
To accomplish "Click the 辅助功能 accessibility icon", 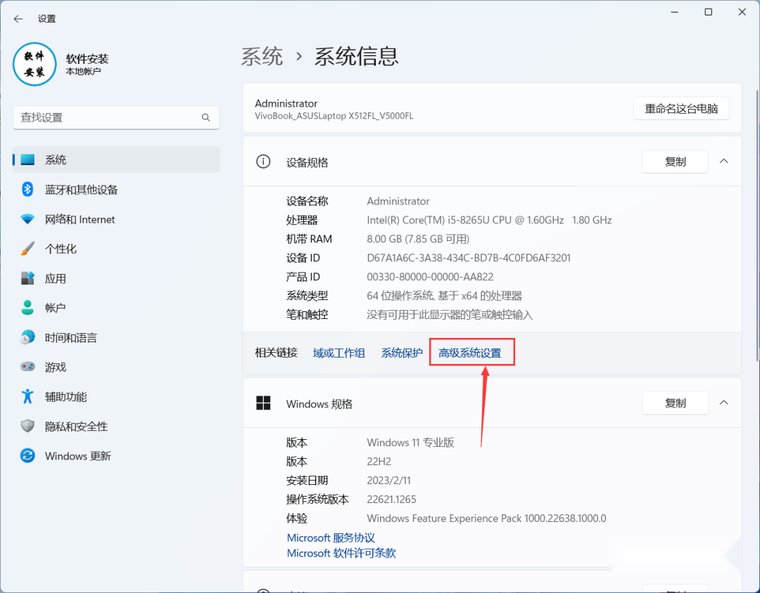I will (28, 396).
